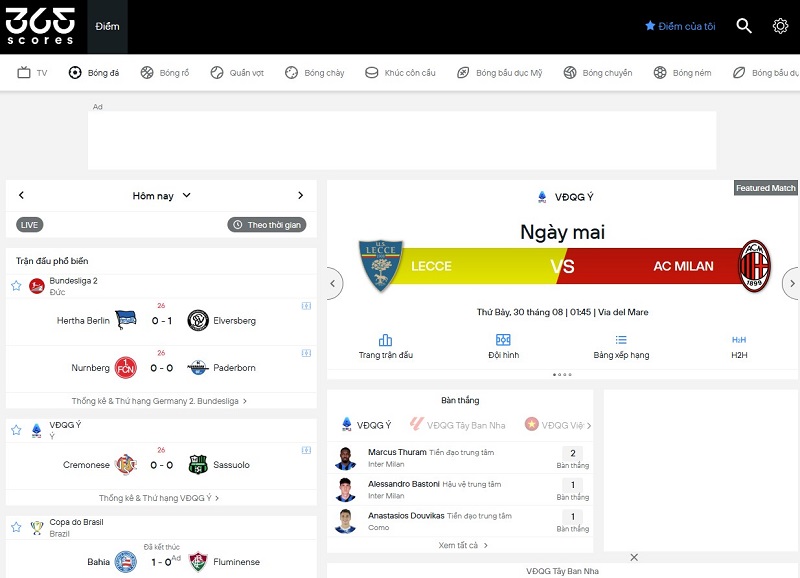Open Anastasios Douvikas player photo
This screenshot has width=800, height=578.
pyautogui.click(x=345, y=521)
